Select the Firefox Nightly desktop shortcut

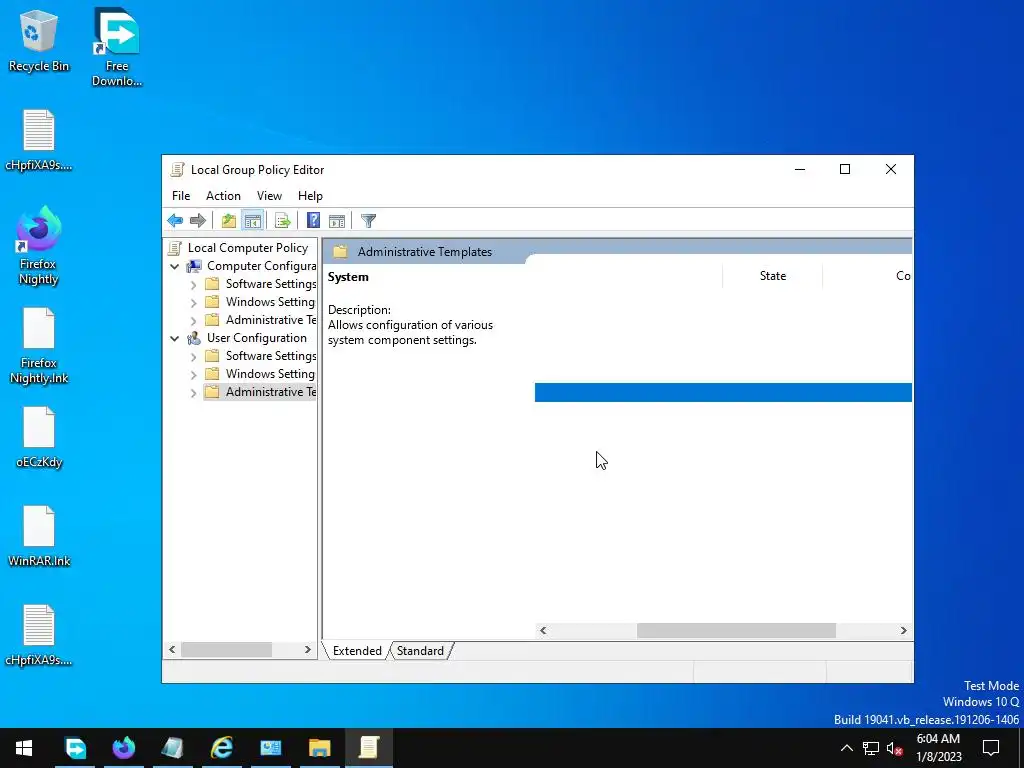click(39, 246)
